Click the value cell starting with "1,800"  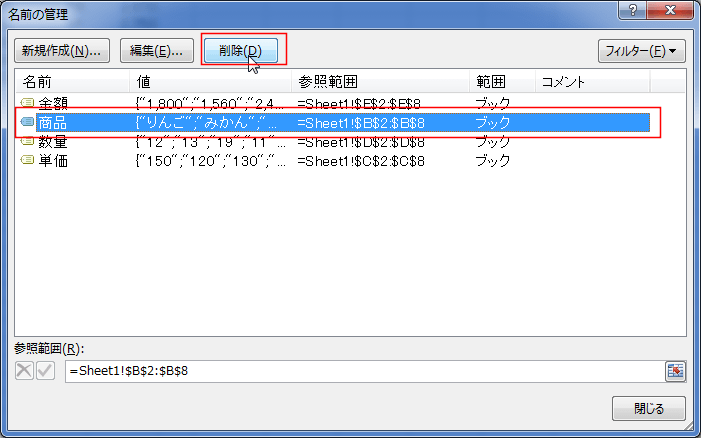coord(210,104)
